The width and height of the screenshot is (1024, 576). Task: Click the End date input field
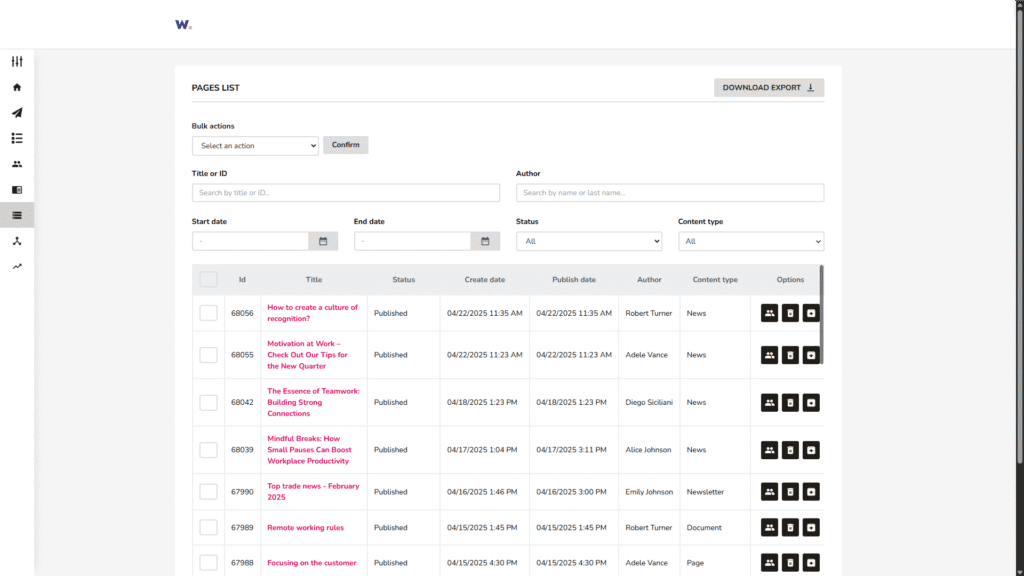(412, 241)
